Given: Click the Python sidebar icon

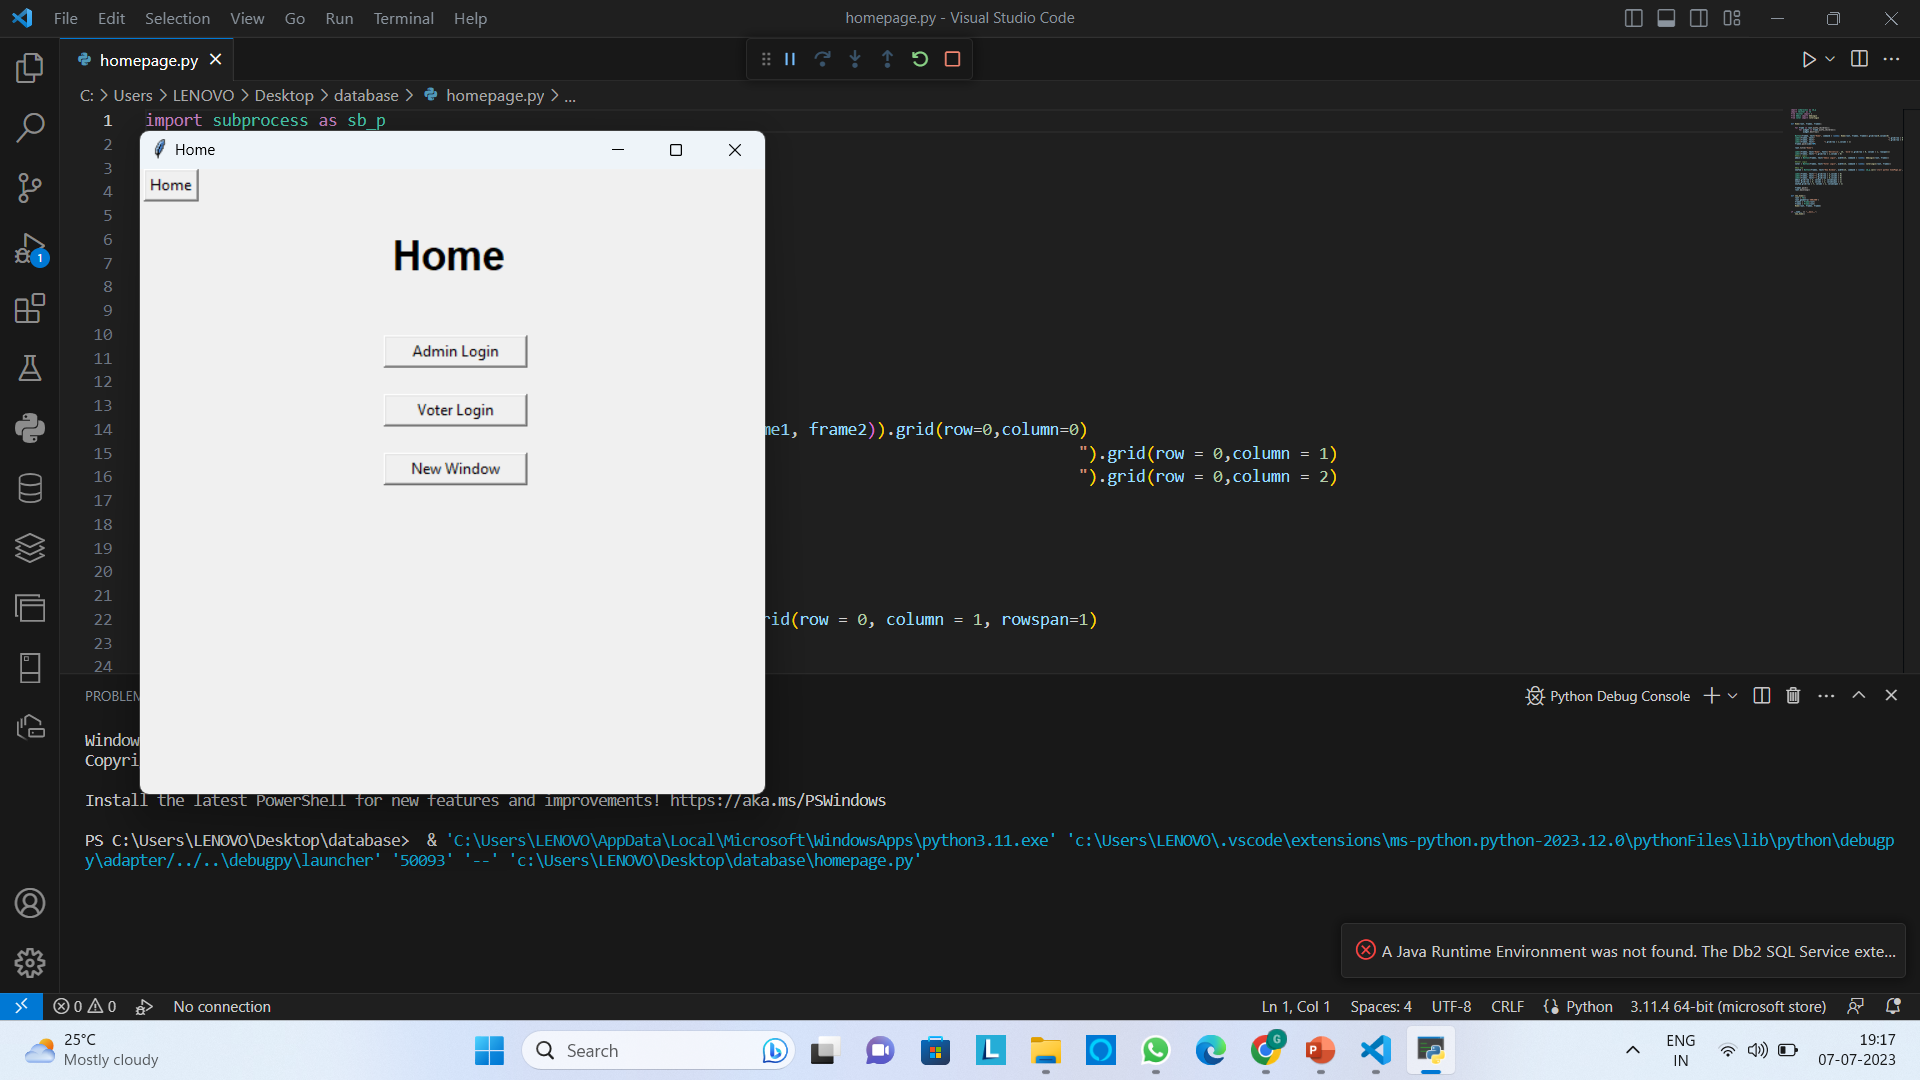Looking at the screenshot, I should click(x=30, y=428).
